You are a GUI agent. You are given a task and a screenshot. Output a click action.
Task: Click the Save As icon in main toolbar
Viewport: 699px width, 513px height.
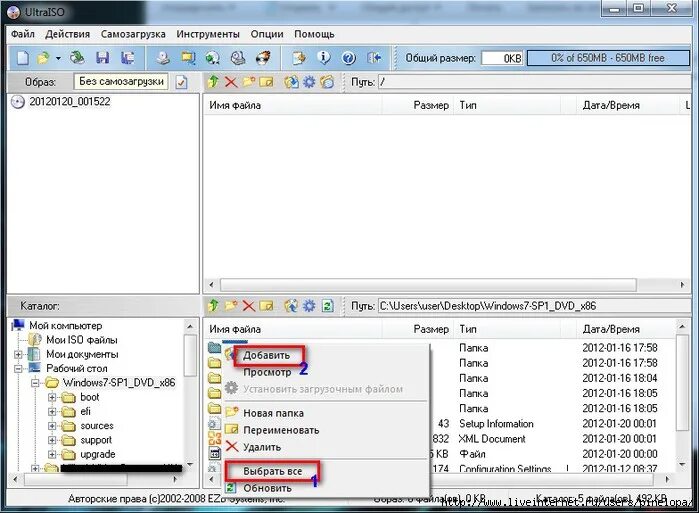128,57
